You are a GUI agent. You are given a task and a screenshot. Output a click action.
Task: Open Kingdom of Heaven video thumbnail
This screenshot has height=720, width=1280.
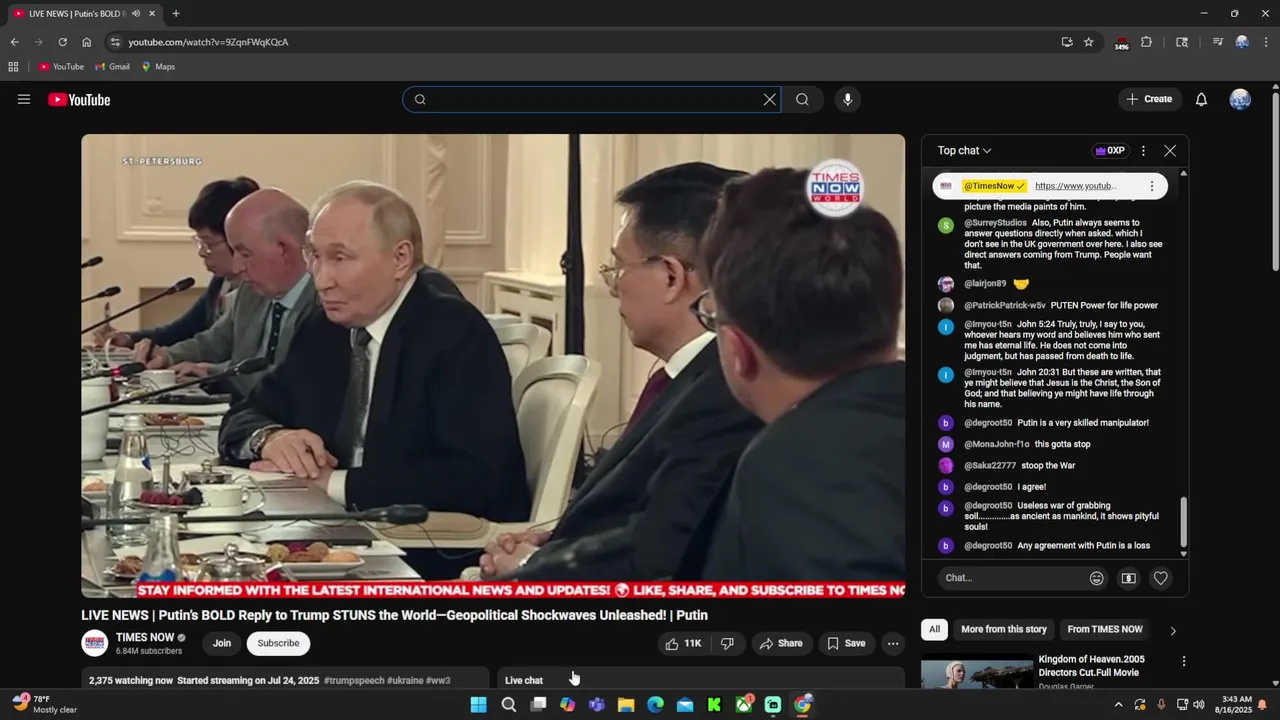pyautogui.click(x=977, y=672)
